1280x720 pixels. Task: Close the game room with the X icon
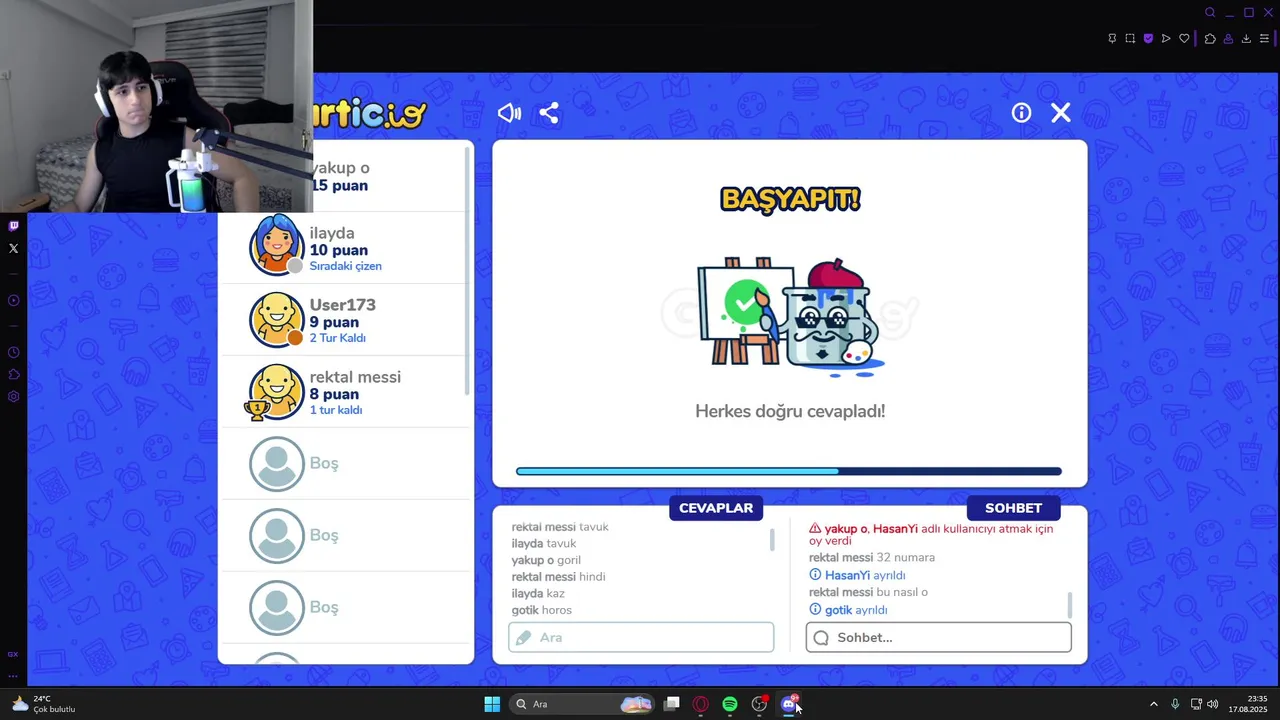1061,113
